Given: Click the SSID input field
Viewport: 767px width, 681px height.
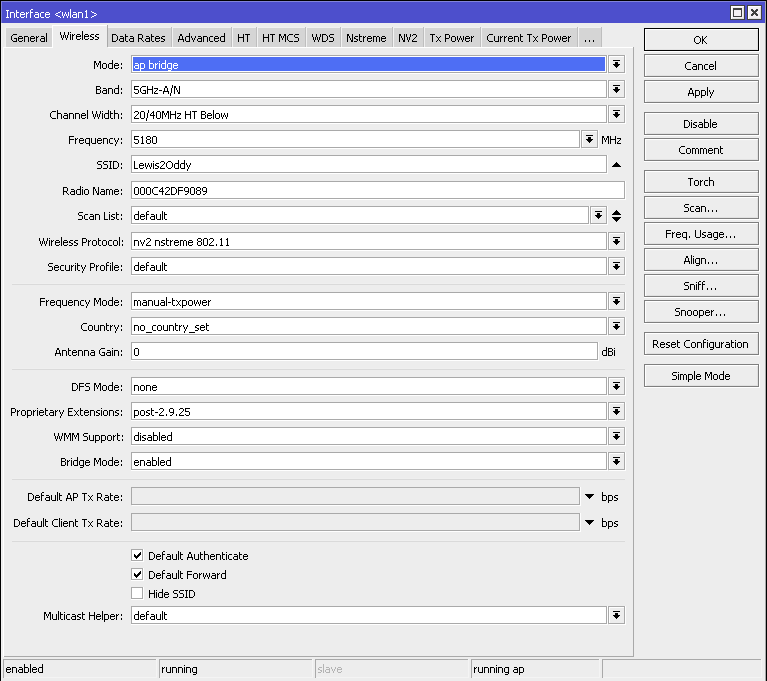Looking at the screenshot, I should (368, 164).
